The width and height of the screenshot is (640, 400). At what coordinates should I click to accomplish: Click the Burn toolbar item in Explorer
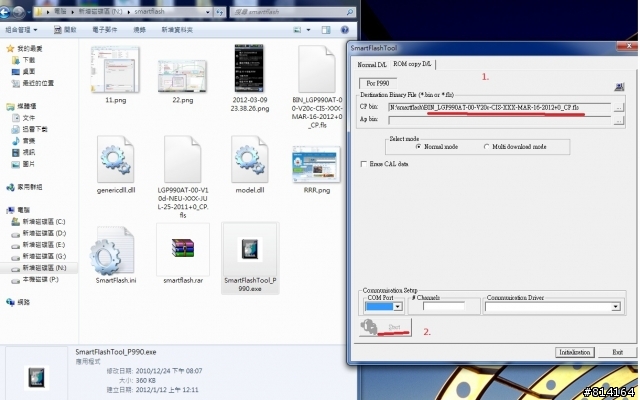[139, 30]
